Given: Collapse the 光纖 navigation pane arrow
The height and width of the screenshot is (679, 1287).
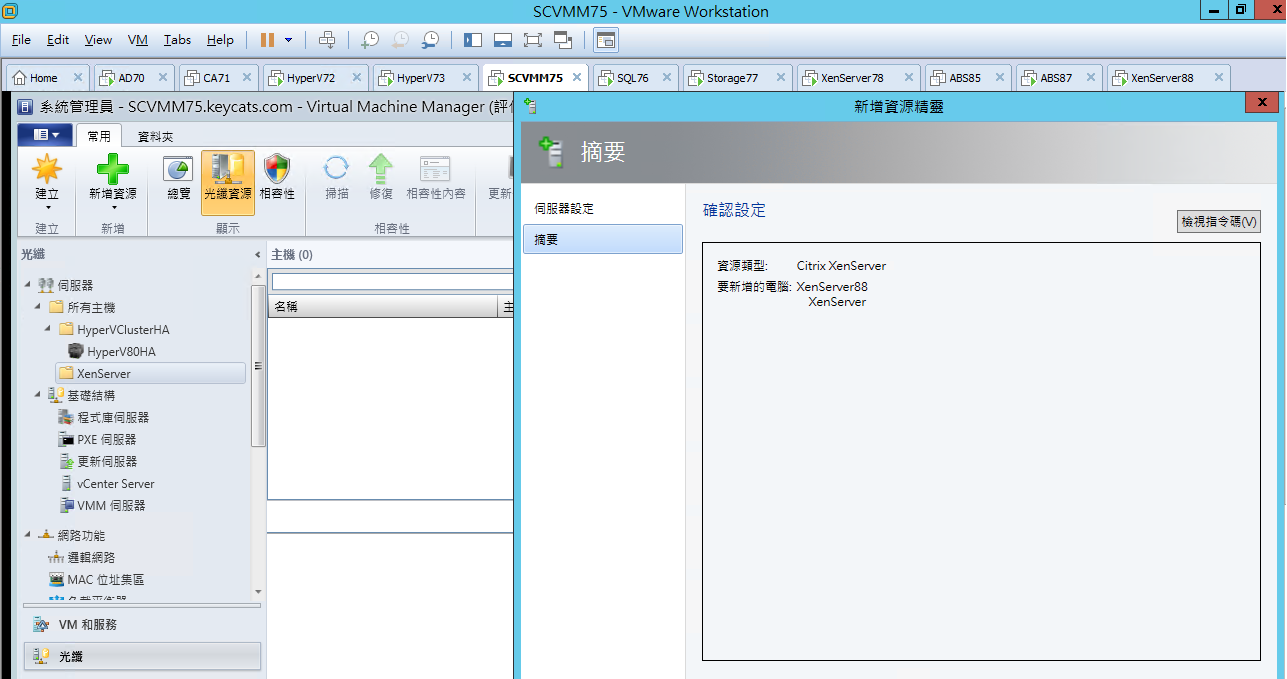Looking at the screenshot, I should pyautogui.click(x=258, y=255).
